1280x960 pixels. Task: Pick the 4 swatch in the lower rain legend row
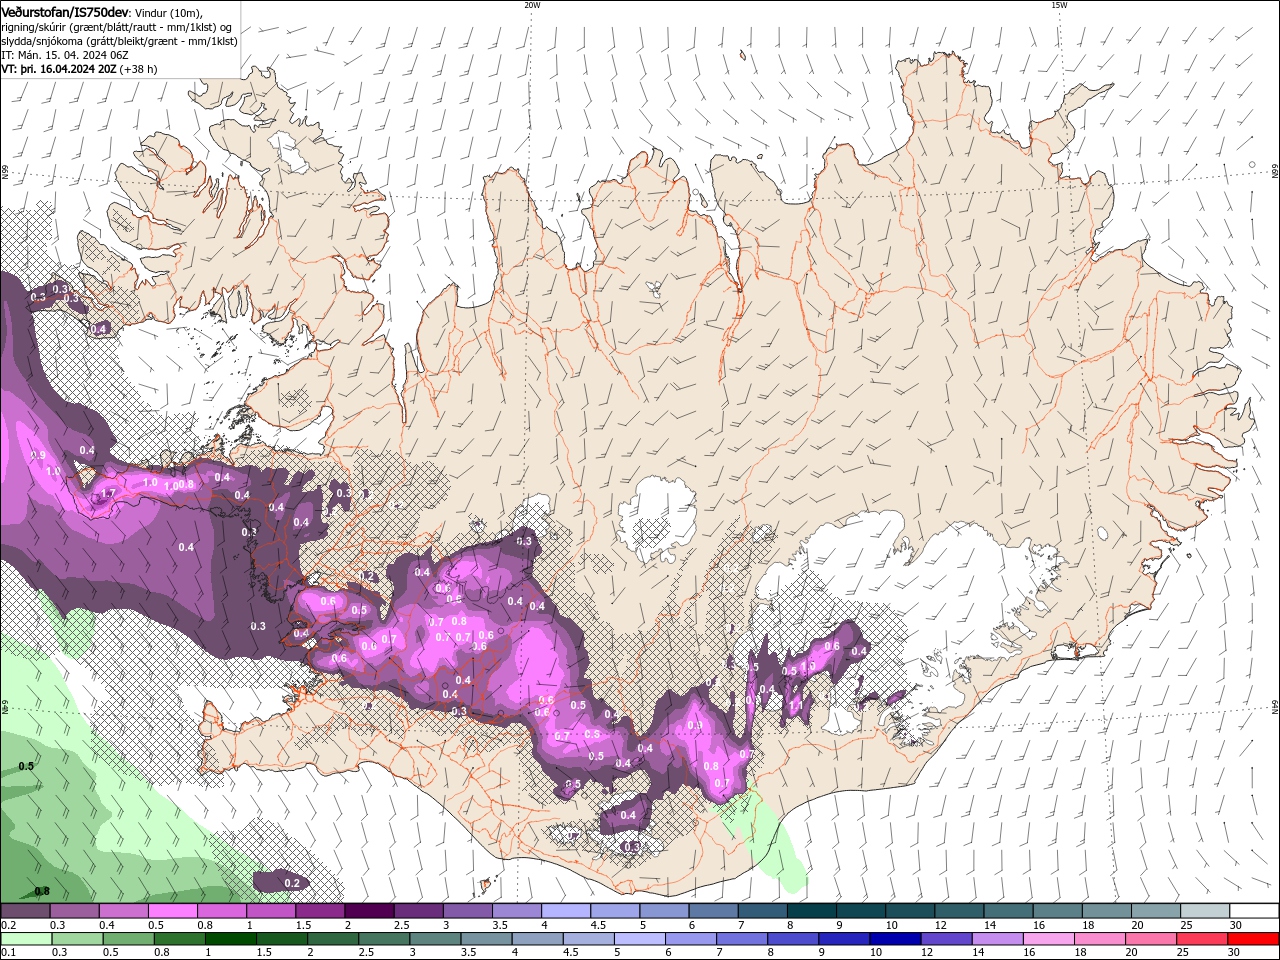pos(537,939)
